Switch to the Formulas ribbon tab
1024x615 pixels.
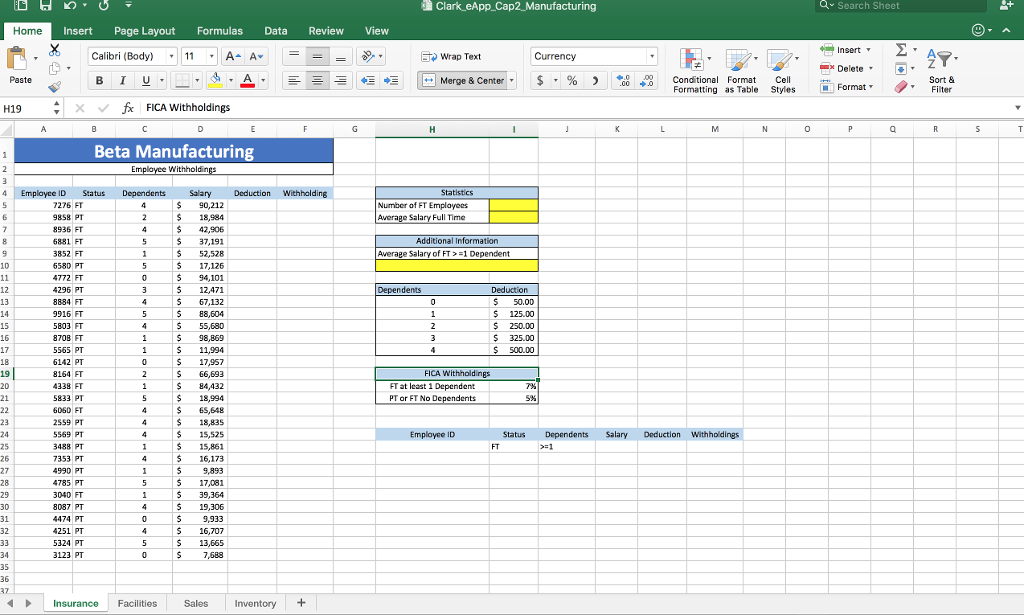219,30
